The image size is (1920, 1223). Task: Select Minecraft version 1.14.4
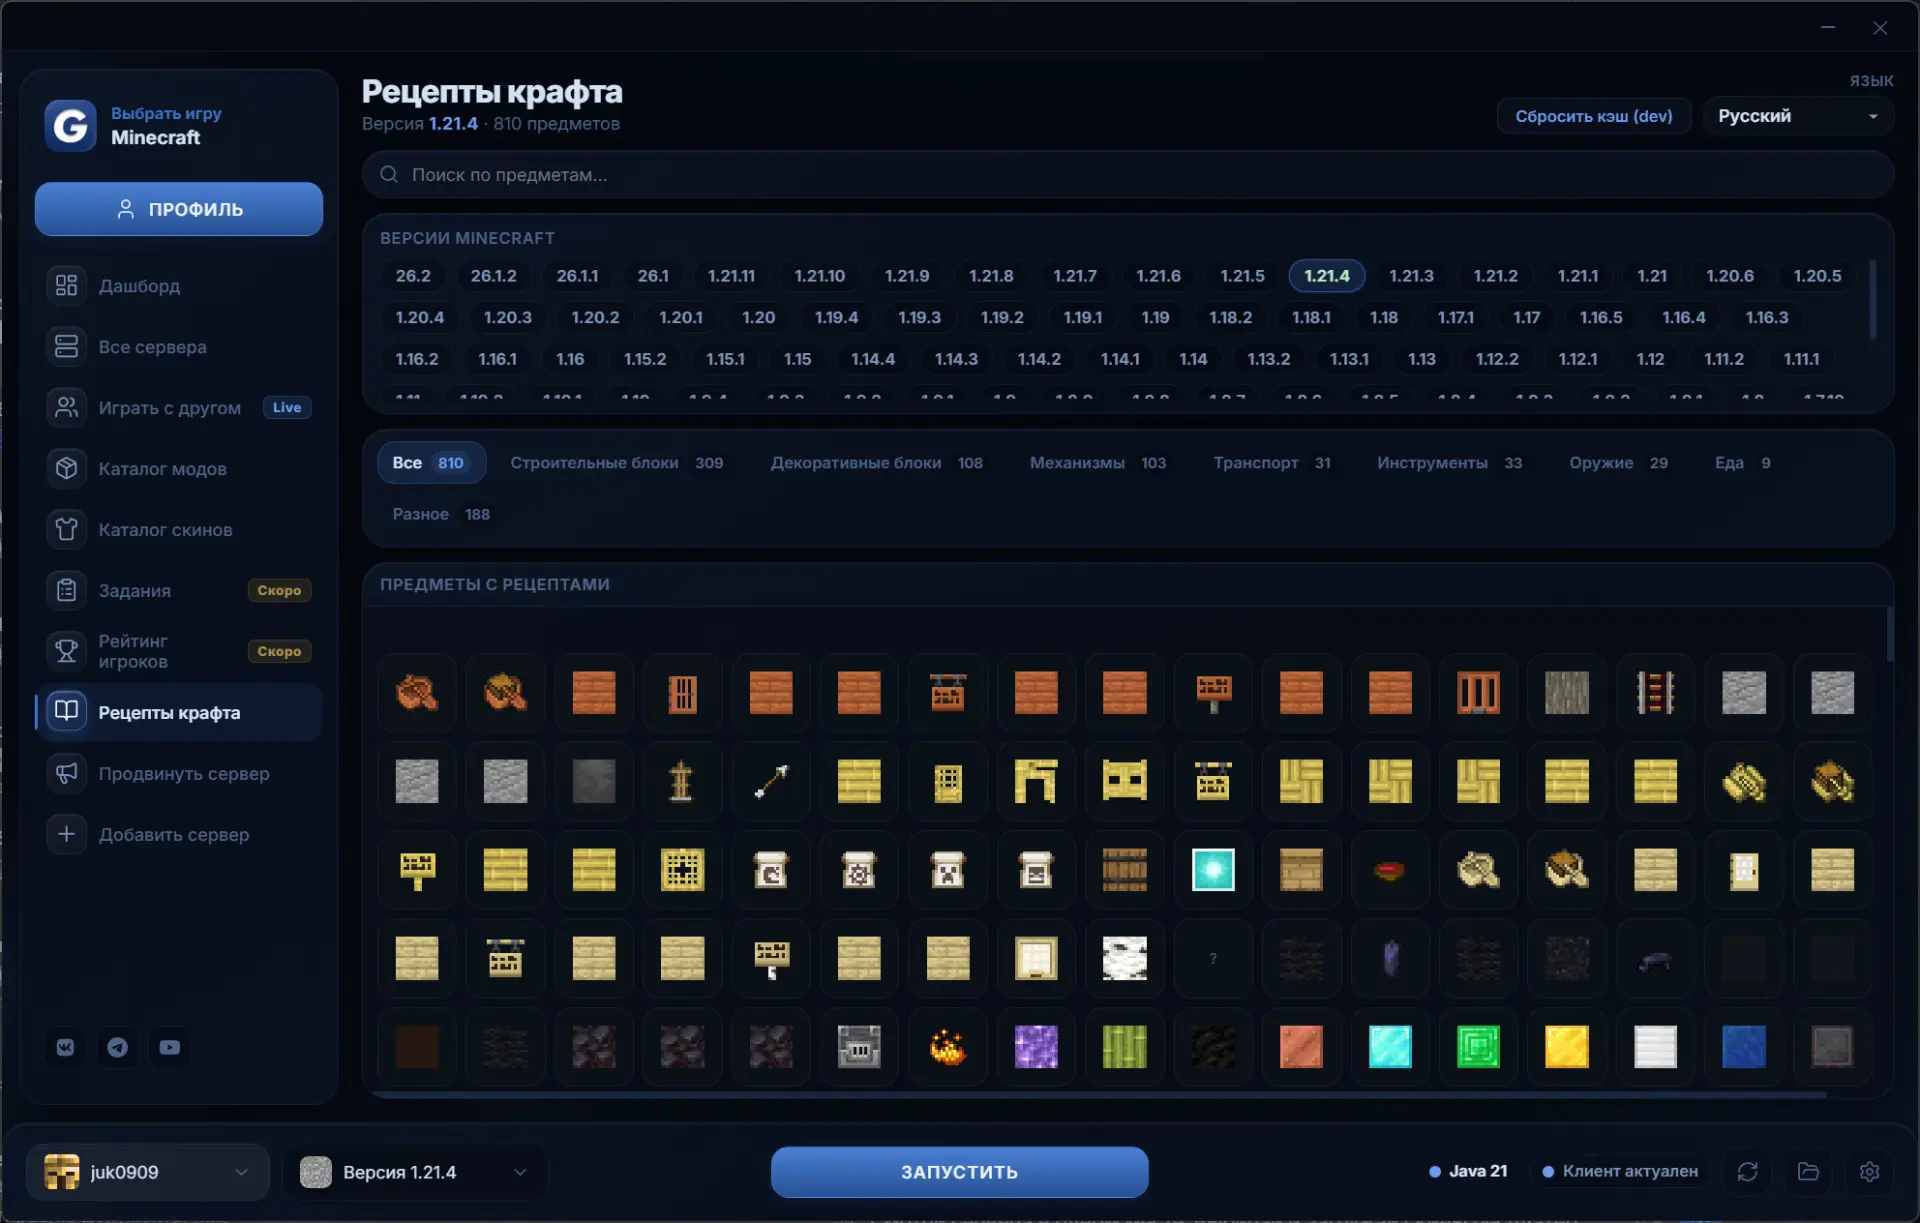(873, 359)
